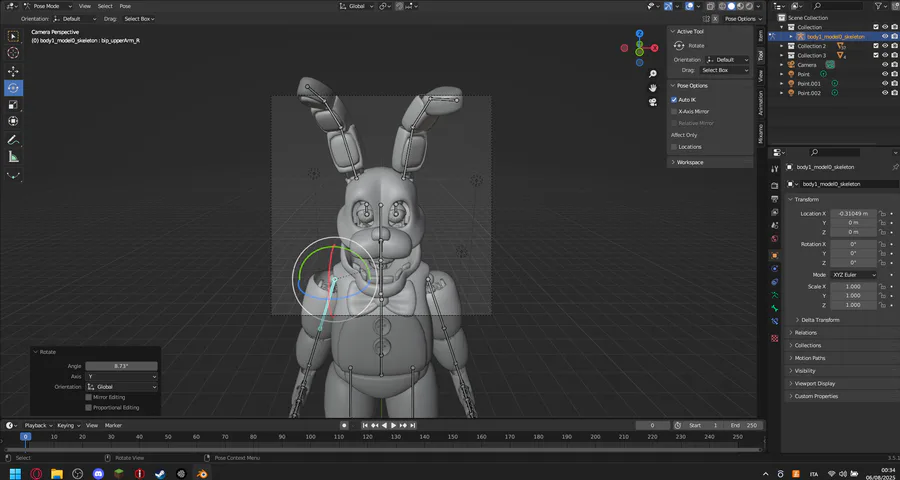Click the viewport zoom magnifier icon
Viewport: 900px width, 480px height.
click(x=653, y=74)
